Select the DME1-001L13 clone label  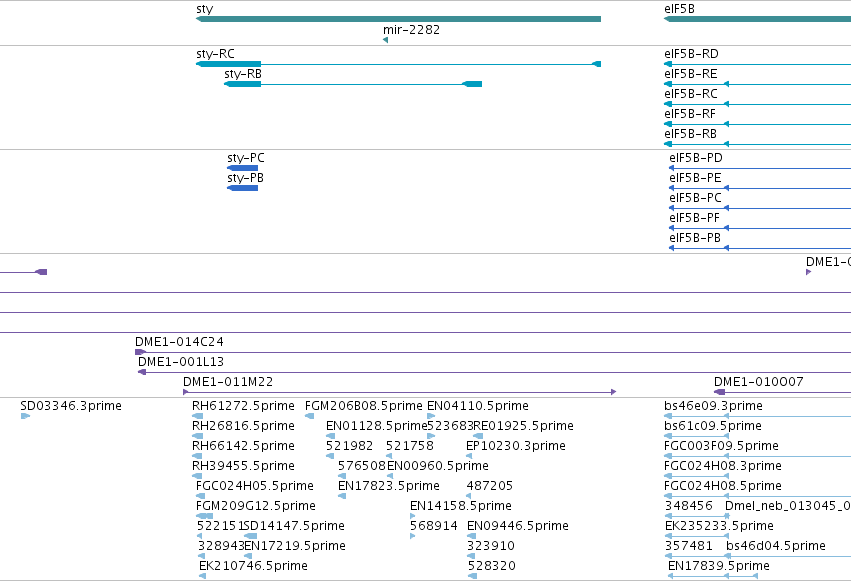(x=181, y=362)
